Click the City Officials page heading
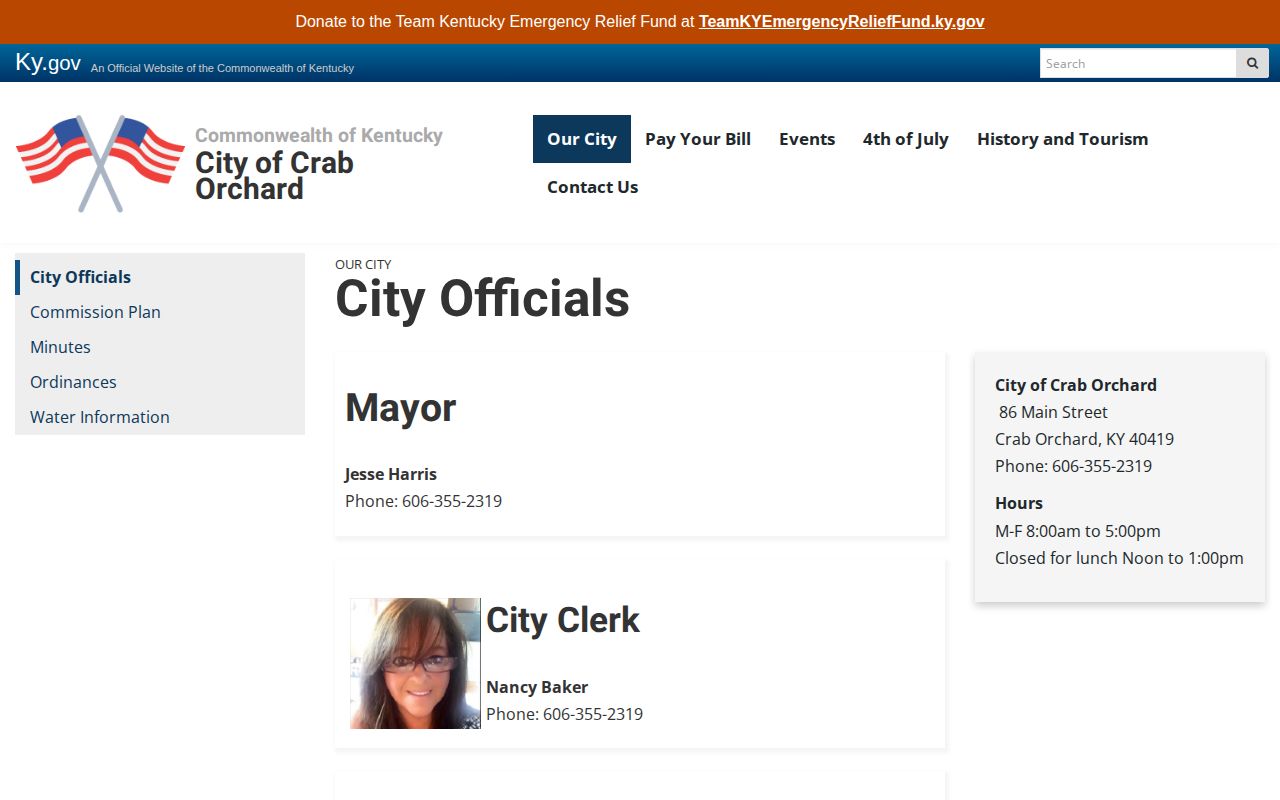1280x800 pixels. 482,299
